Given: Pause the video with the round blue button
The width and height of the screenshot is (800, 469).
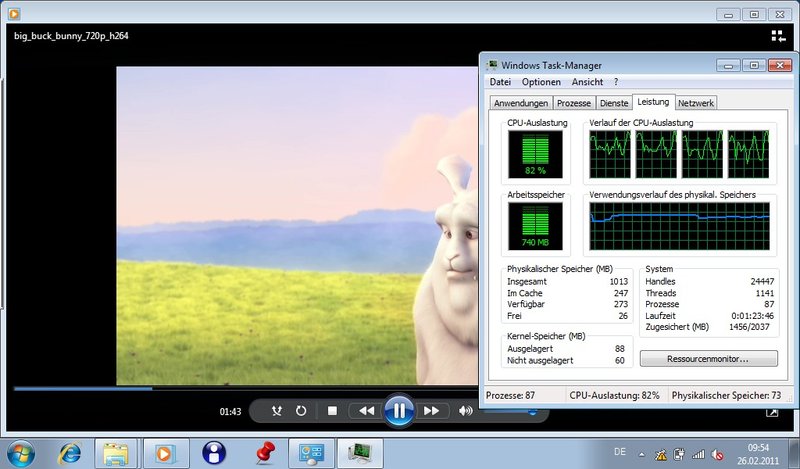Looking at the screenshot, I should [399, 410].
